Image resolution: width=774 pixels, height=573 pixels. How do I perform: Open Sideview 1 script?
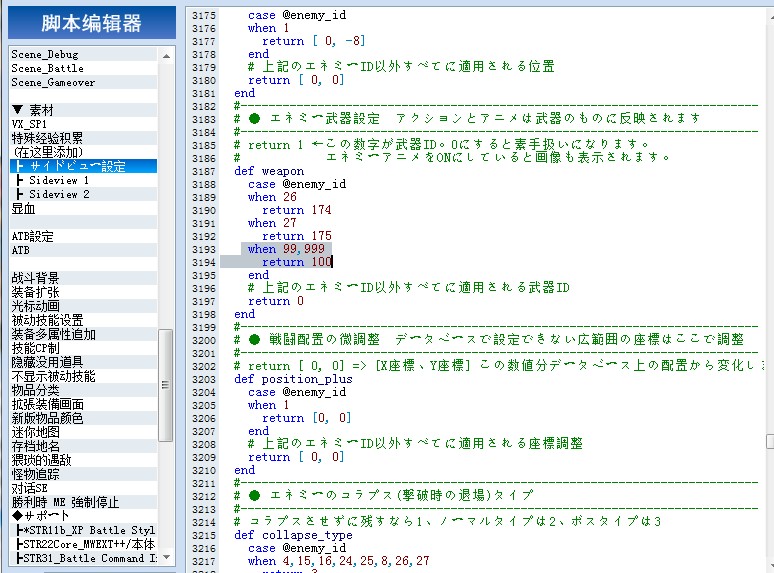pyautogui.click(x=83, y=180)
